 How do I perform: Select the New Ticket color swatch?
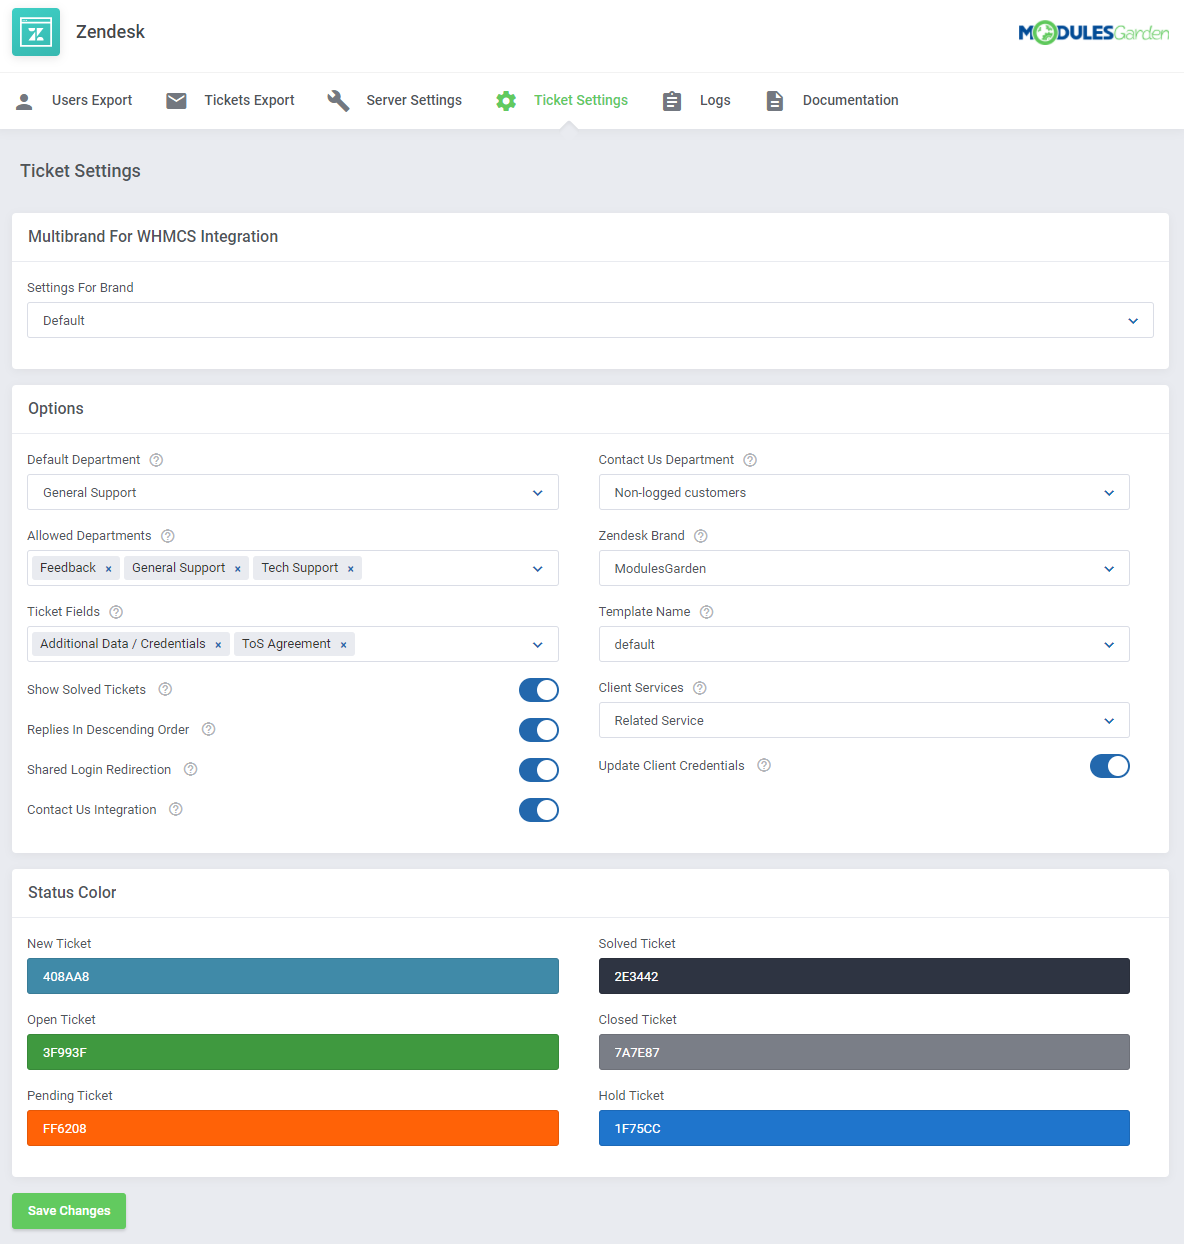292,976
